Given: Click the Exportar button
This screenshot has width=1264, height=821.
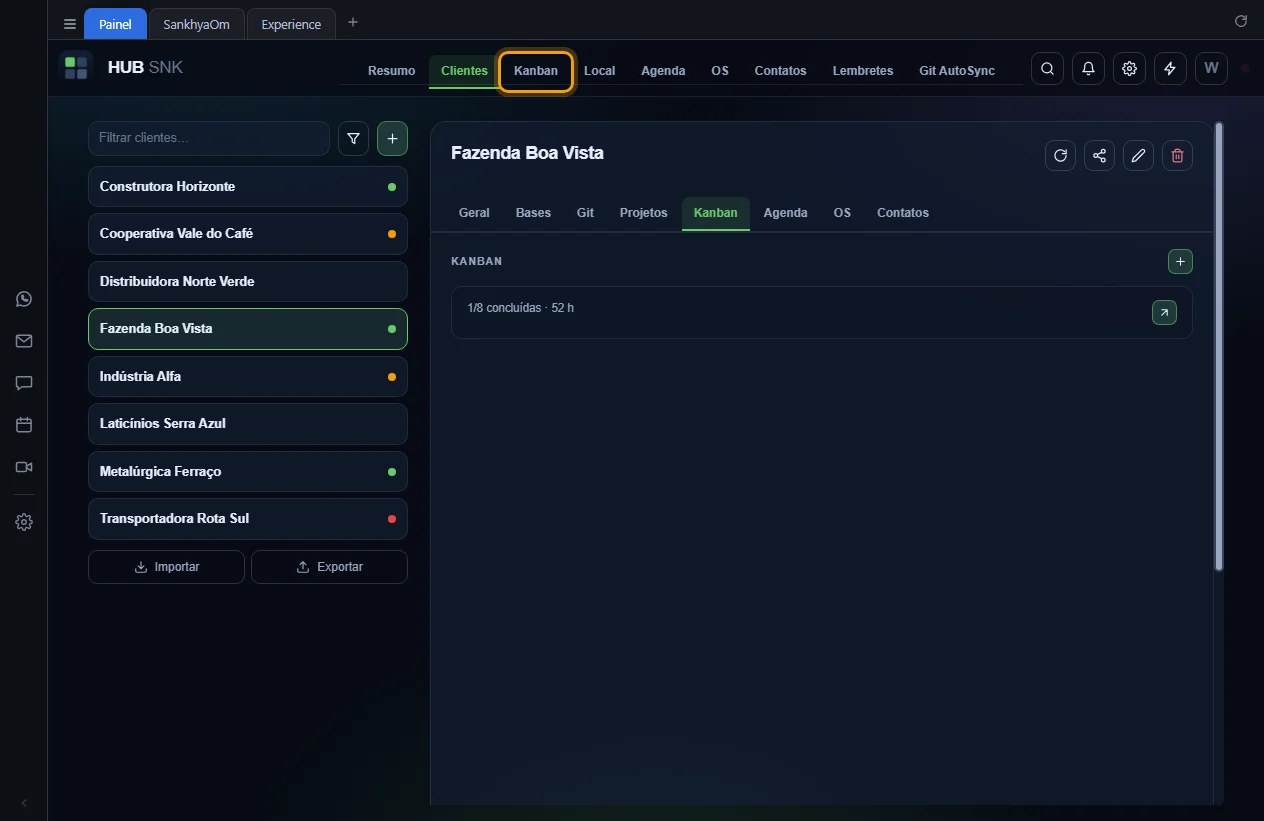Looking at the screenshot, I should click(x=329, y=567).
